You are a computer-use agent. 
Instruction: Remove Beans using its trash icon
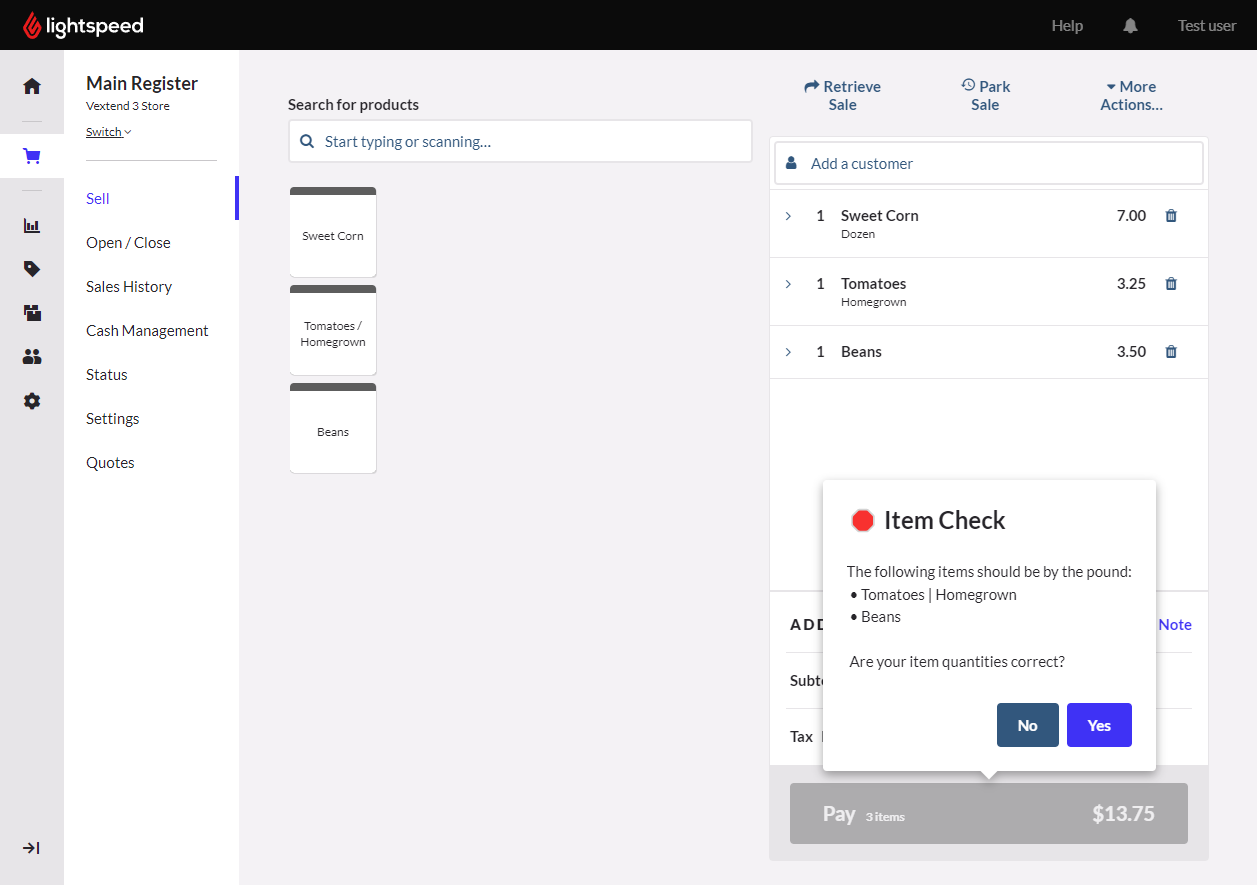pyautogui.click(x=1171, y=352)
